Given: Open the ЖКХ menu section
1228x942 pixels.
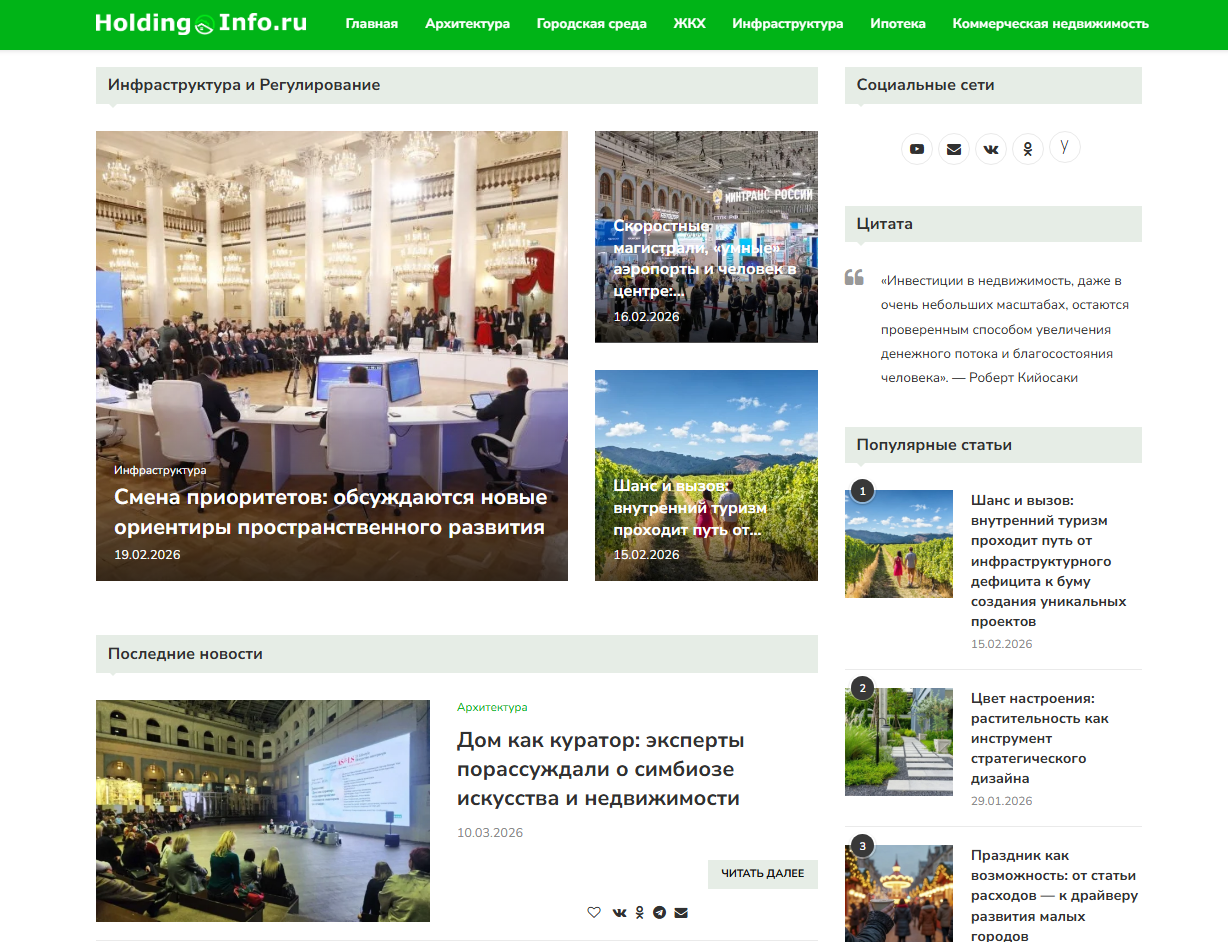Looking at the screenshot, I should (689, 24).
